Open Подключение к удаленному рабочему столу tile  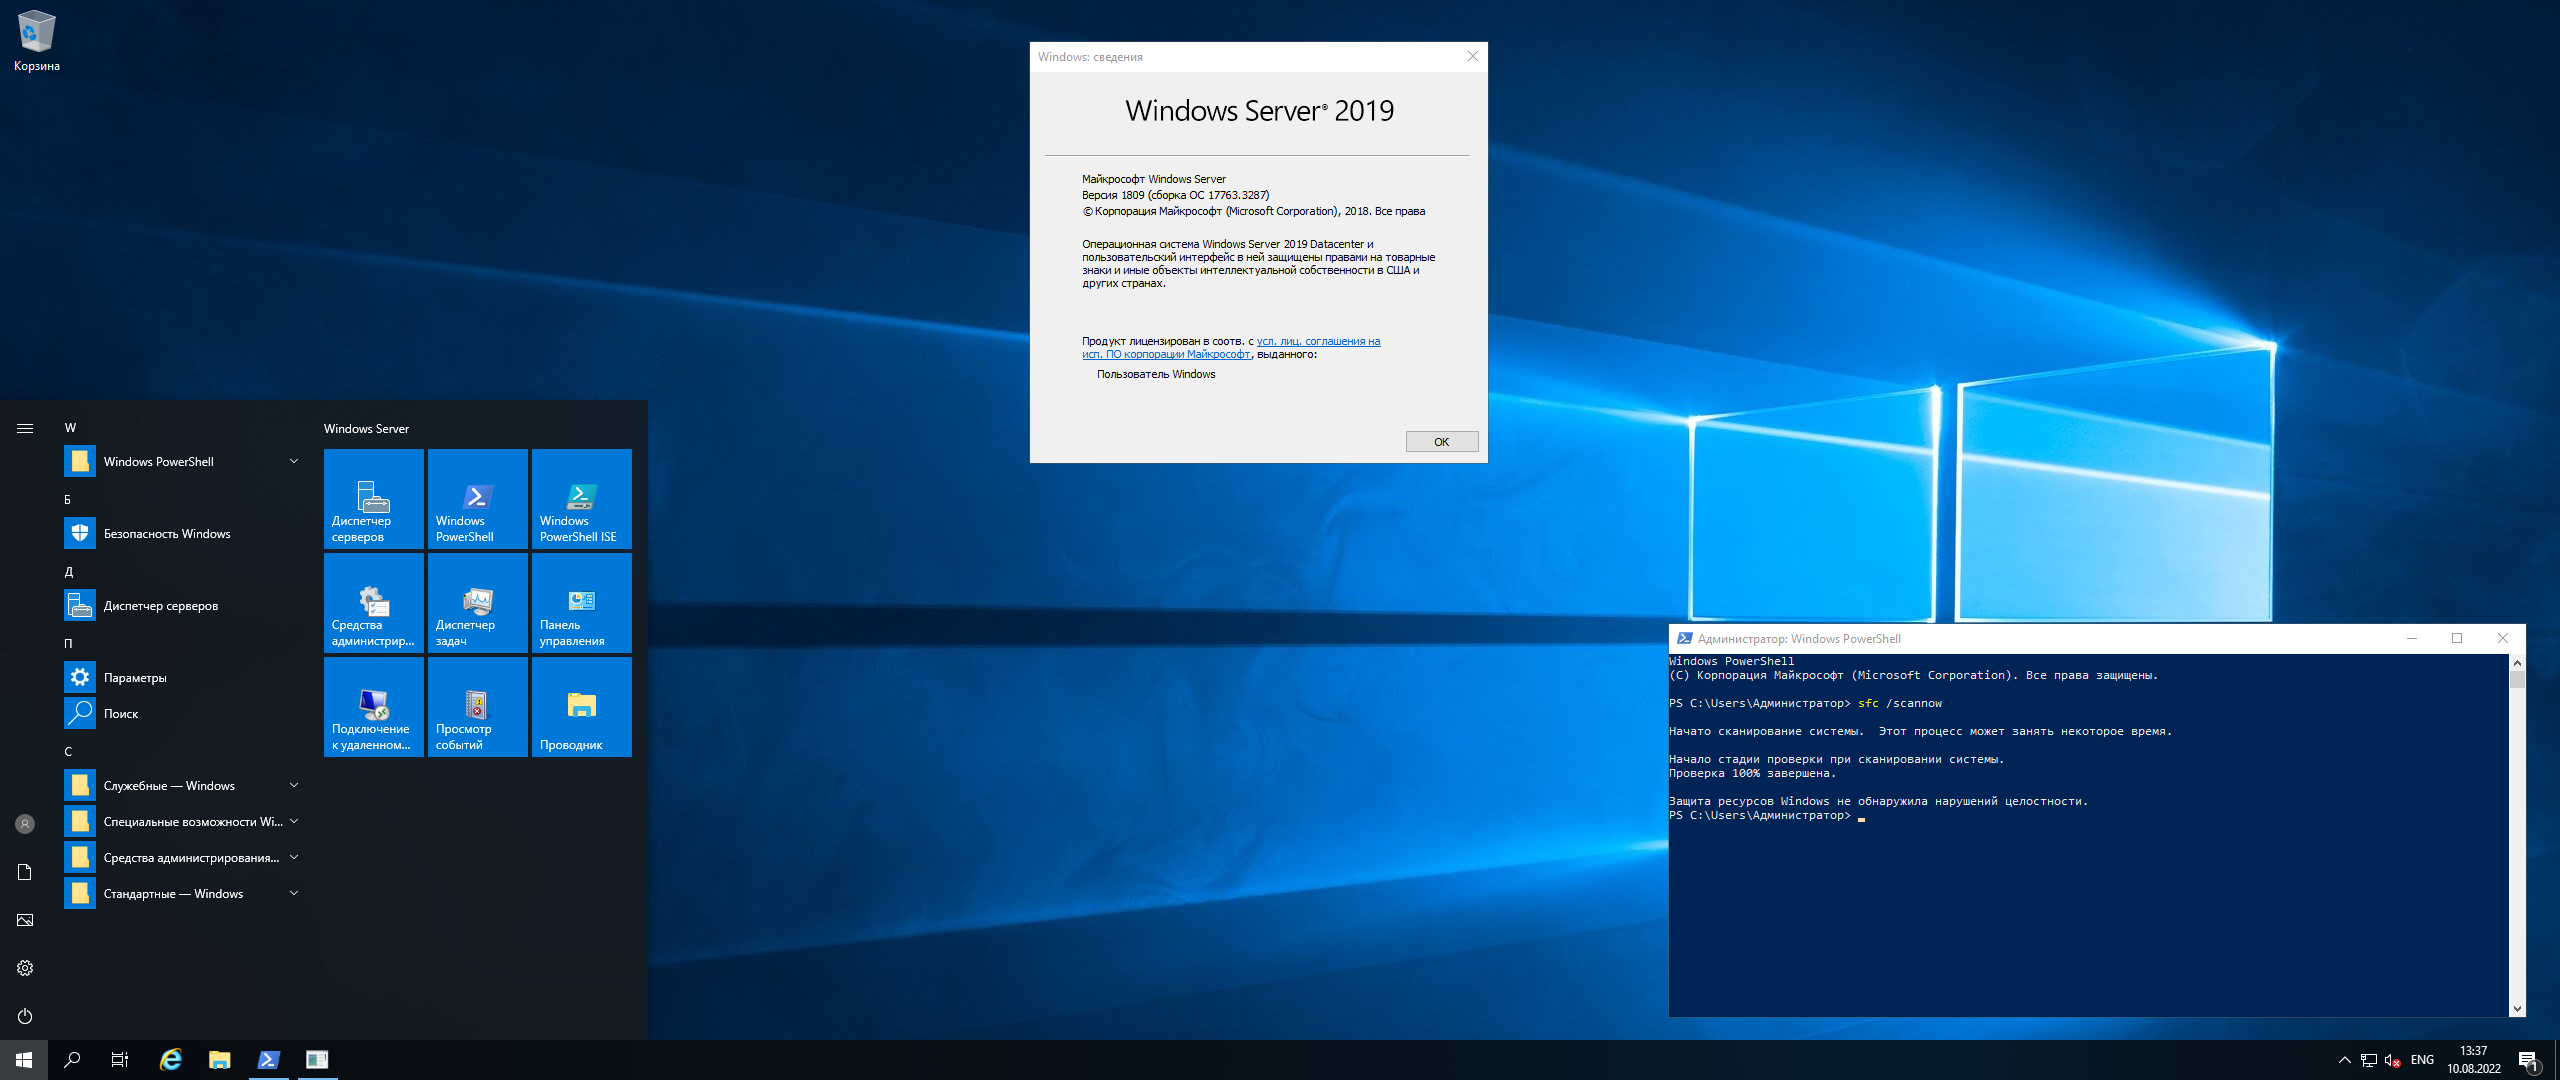(374, 707)
